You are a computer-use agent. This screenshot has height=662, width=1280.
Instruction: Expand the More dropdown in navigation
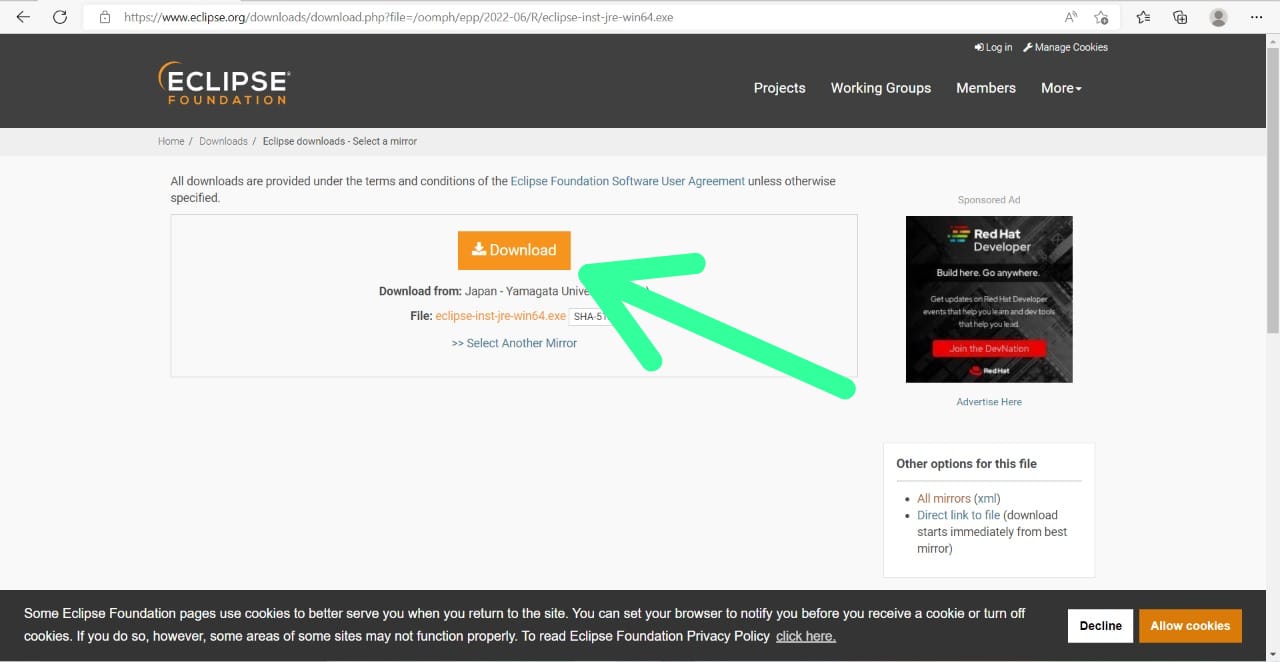1061,88
